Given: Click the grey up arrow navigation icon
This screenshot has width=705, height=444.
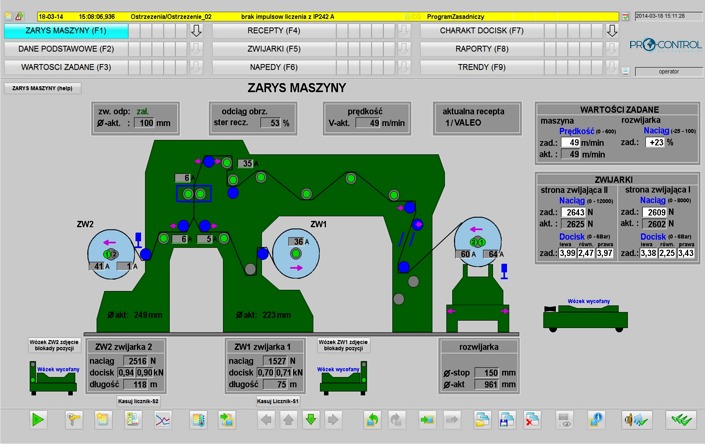Looking at the screenshot, I should coord(288,420).
